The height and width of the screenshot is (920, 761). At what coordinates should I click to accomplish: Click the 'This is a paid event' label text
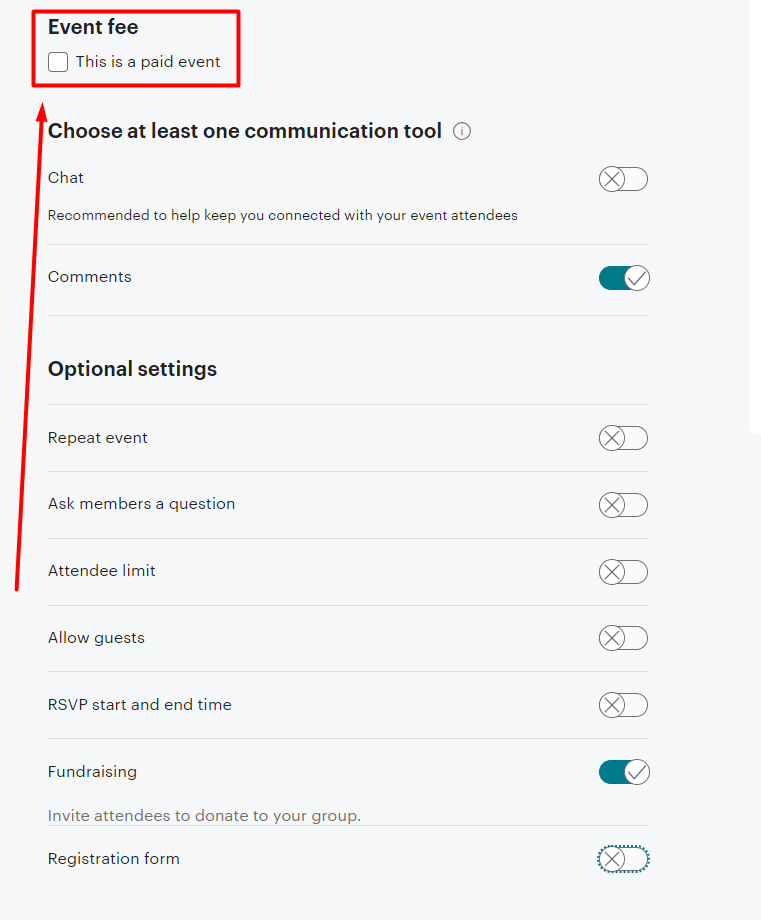(x=148, y=62)
